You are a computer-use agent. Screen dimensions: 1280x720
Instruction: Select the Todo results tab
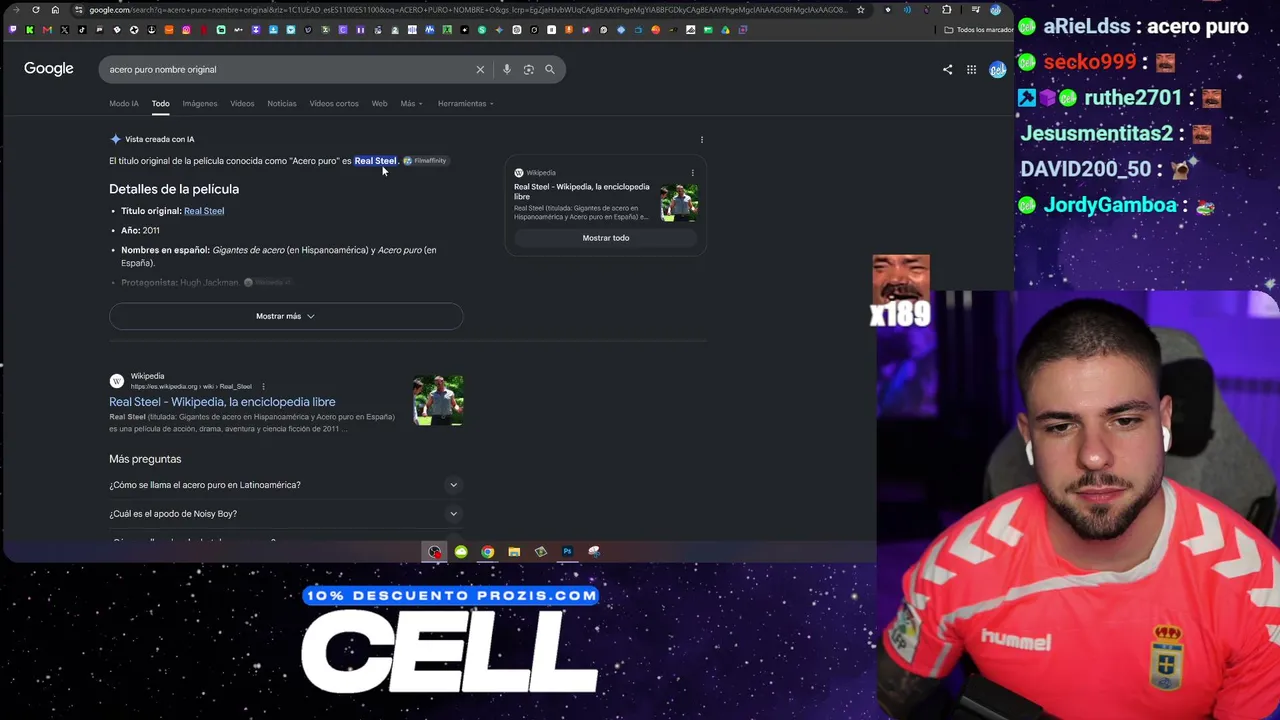coord(160,103)
